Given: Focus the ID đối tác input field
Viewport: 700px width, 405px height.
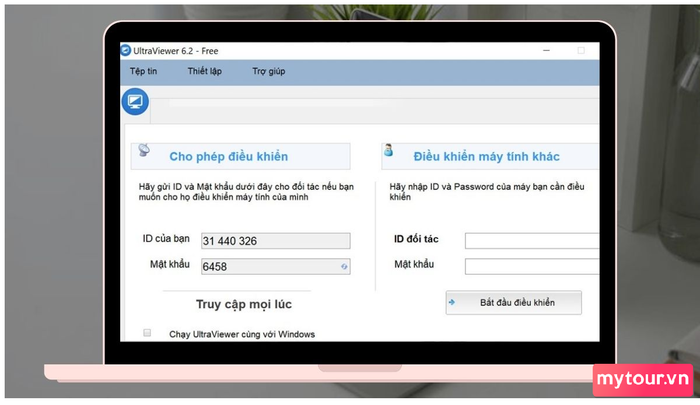Looking at the screenshot, I should point(532,241).
